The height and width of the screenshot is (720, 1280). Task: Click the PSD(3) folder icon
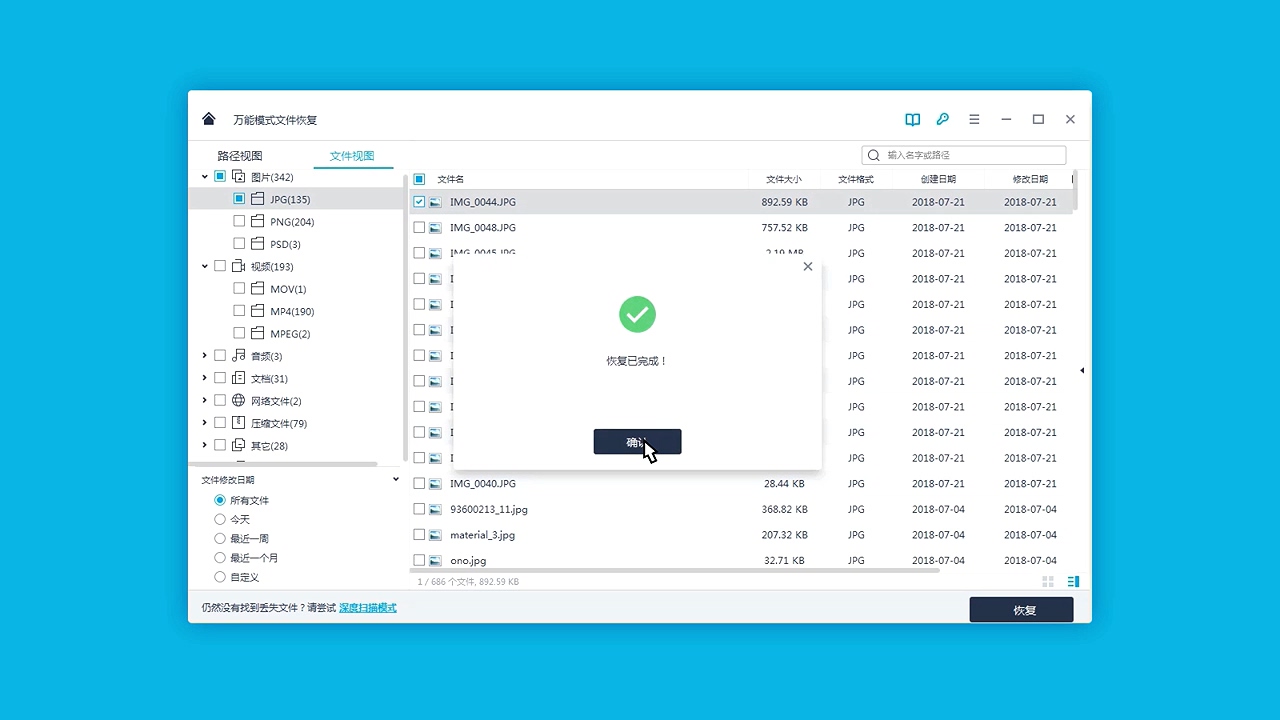point(258,243)
